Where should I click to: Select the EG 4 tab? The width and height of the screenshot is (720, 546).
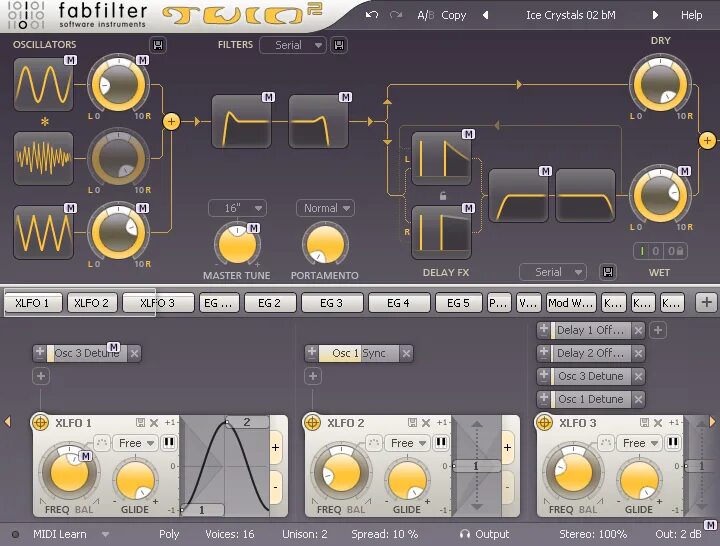[399, 303]
